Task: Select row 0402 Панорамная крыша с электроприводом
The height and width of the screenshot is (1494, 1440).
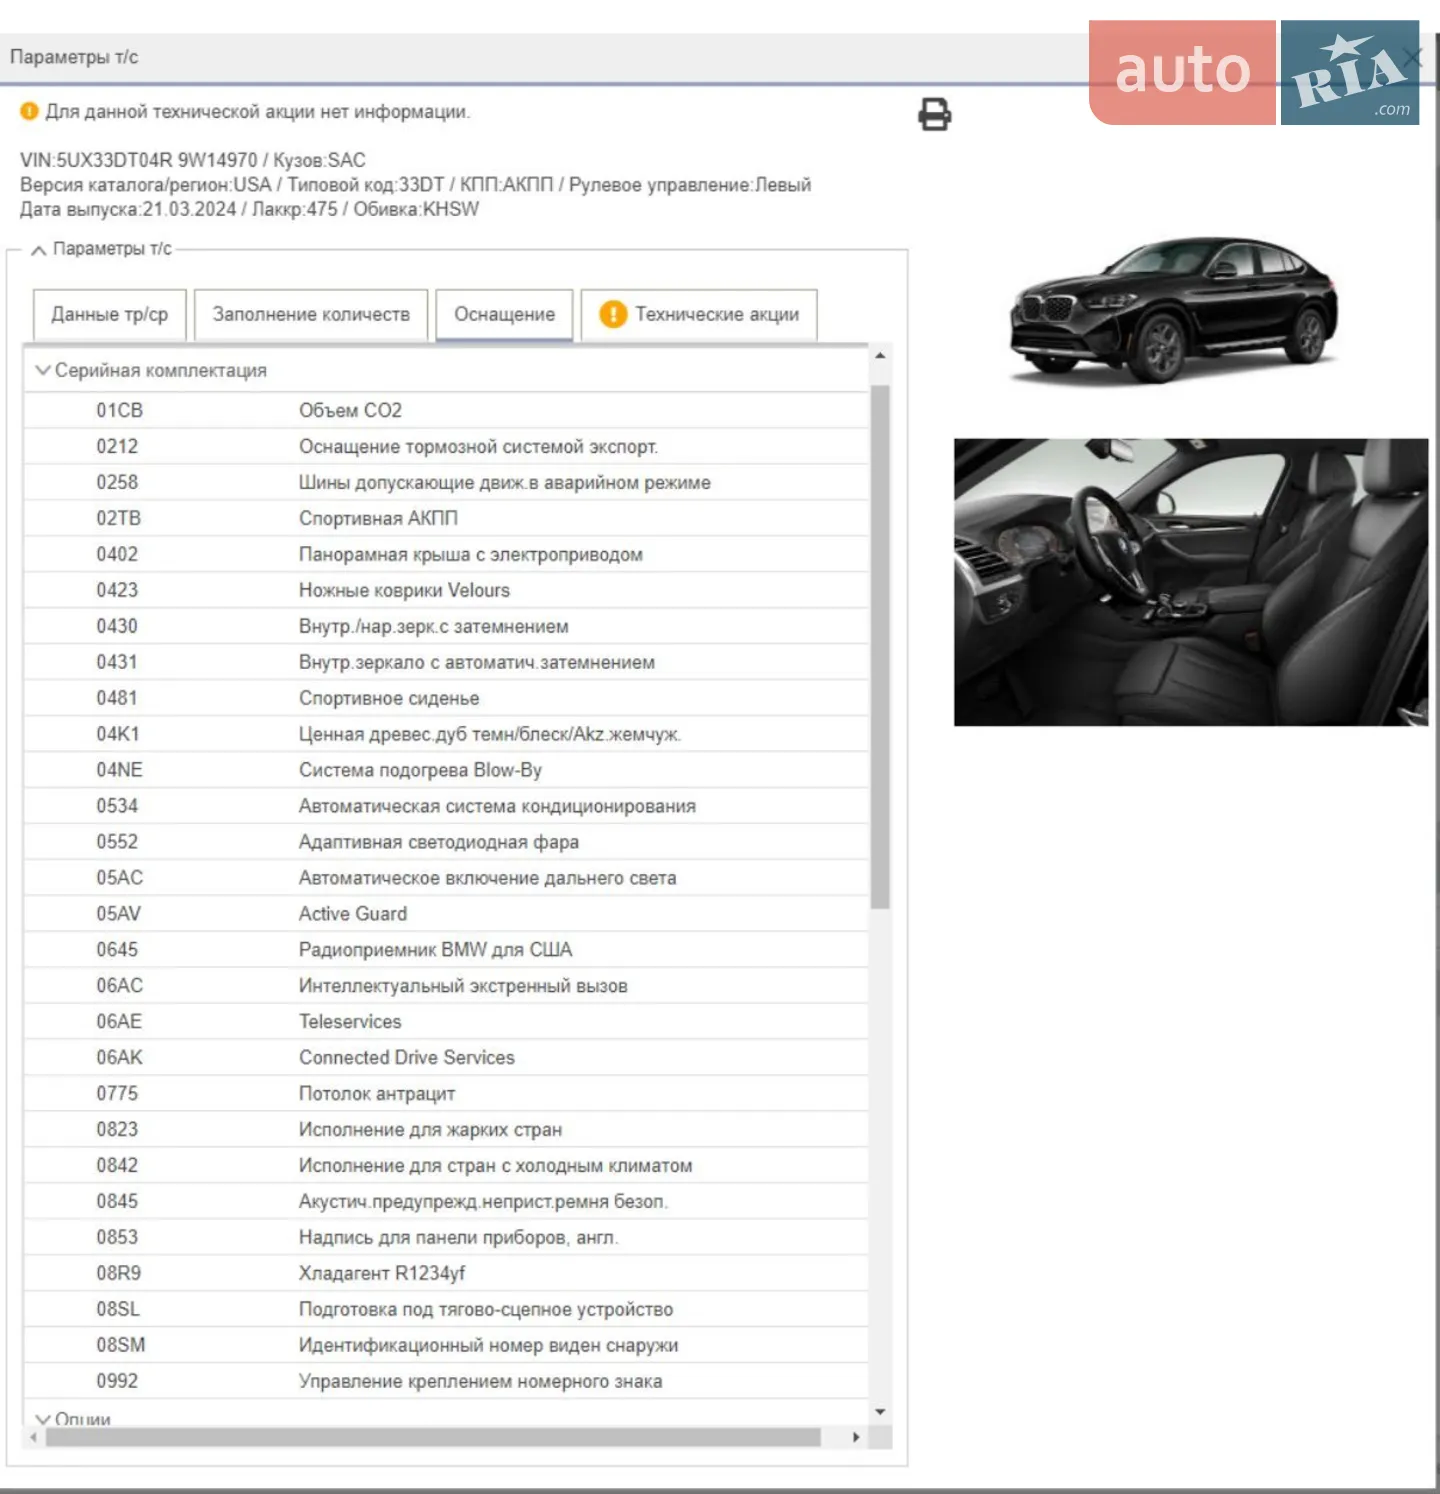Action: (446, 554)
